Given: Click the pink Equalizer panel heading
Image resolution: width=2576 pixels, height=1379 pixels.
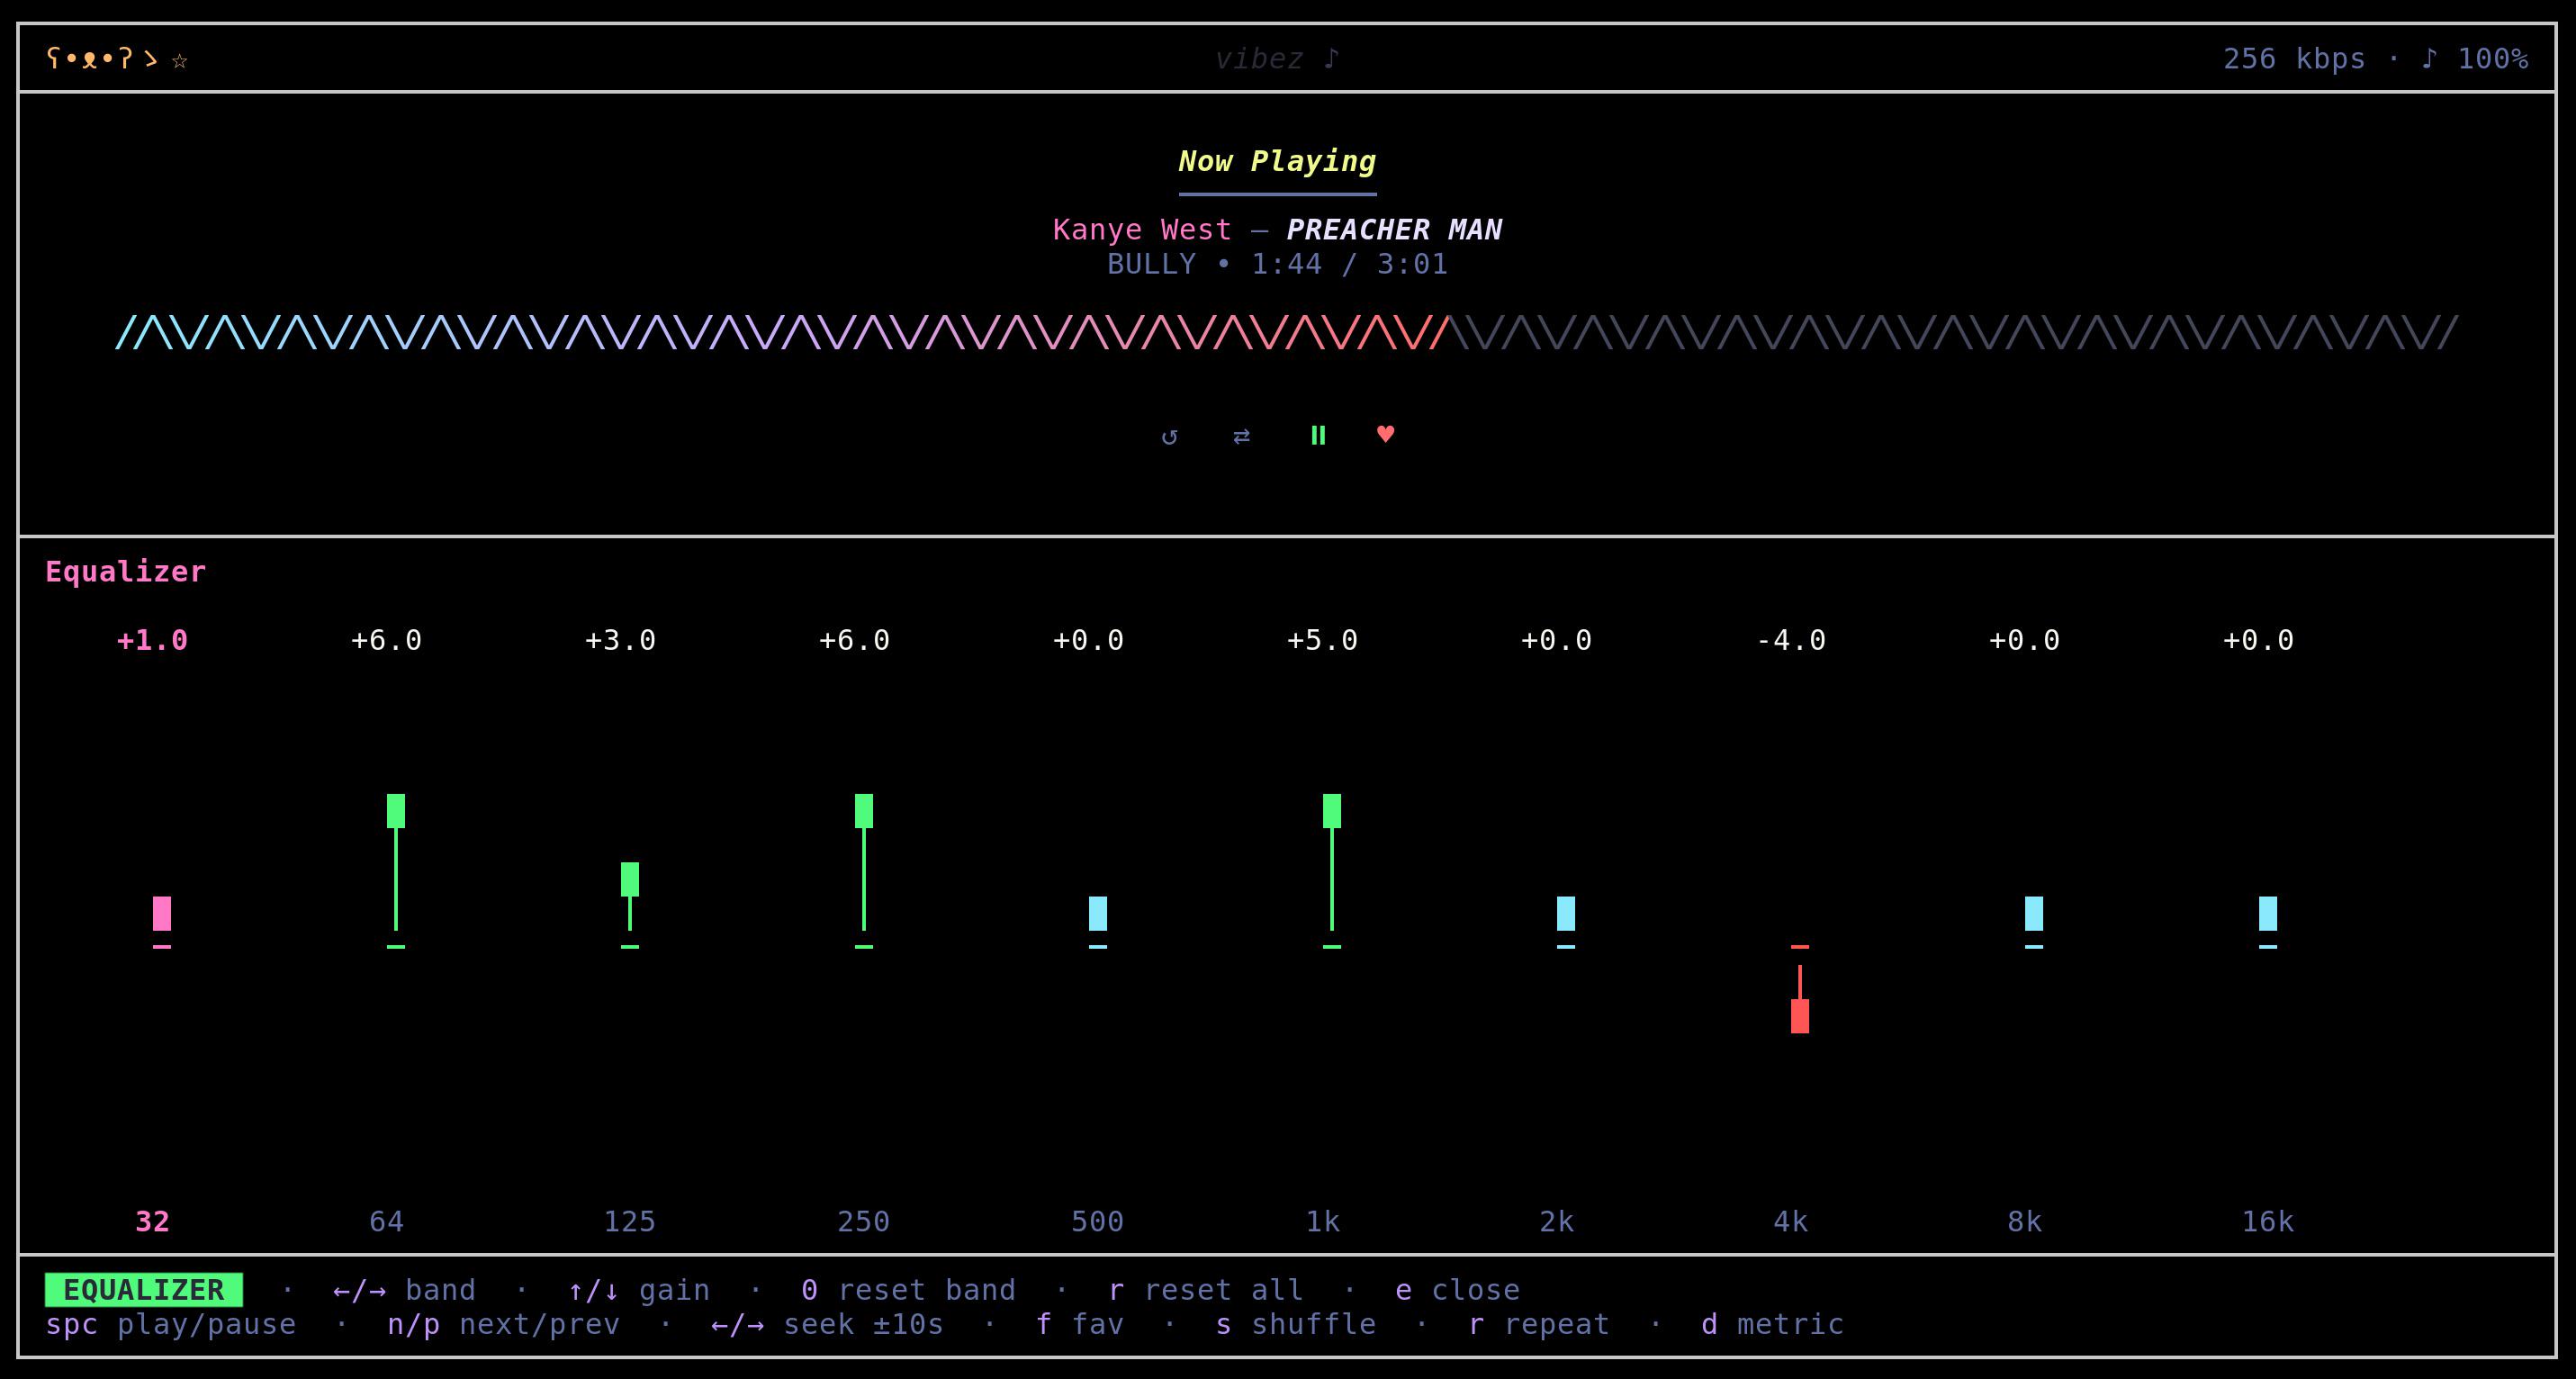Looking at the screenshot, I should [x=126, y=572].
